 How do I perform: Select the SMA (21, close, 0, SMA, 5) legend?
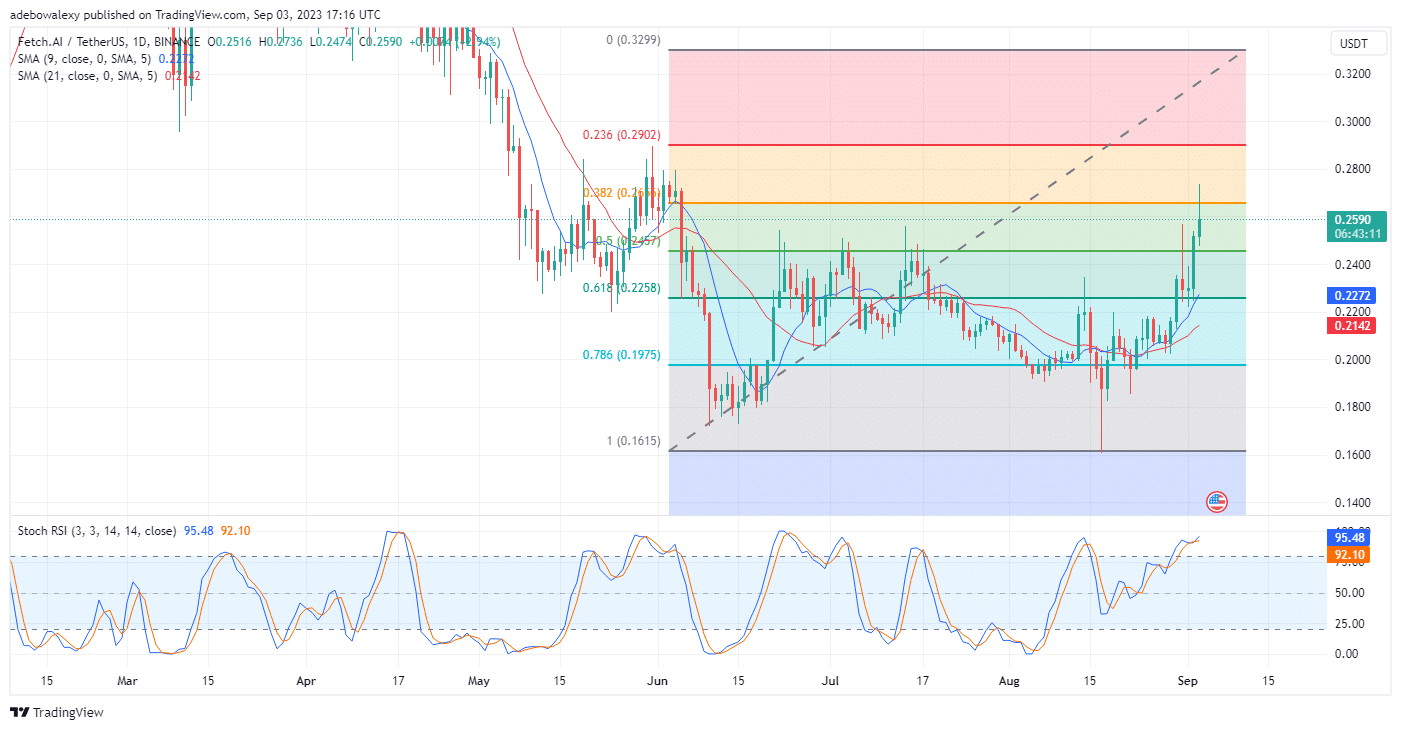tap(90, 76)
